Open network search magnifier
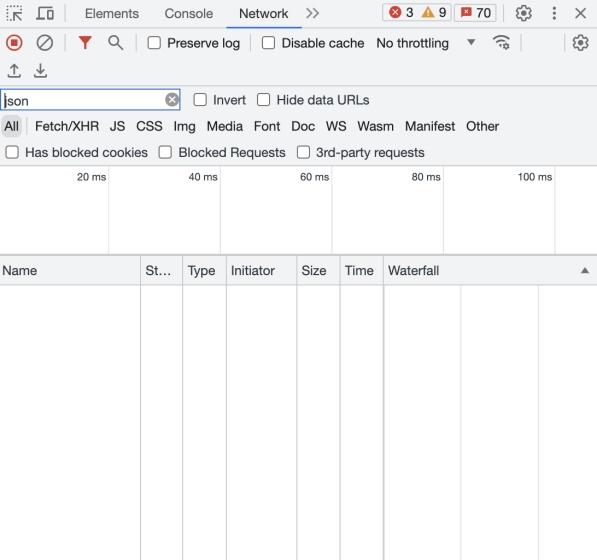Viewport: 597px width, 560px height. [115, 43]
